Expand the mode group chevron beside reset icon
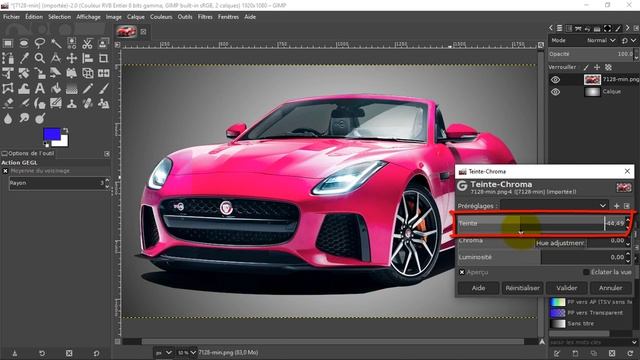This screenshot has height=360, width=640. tap(633, 40)
